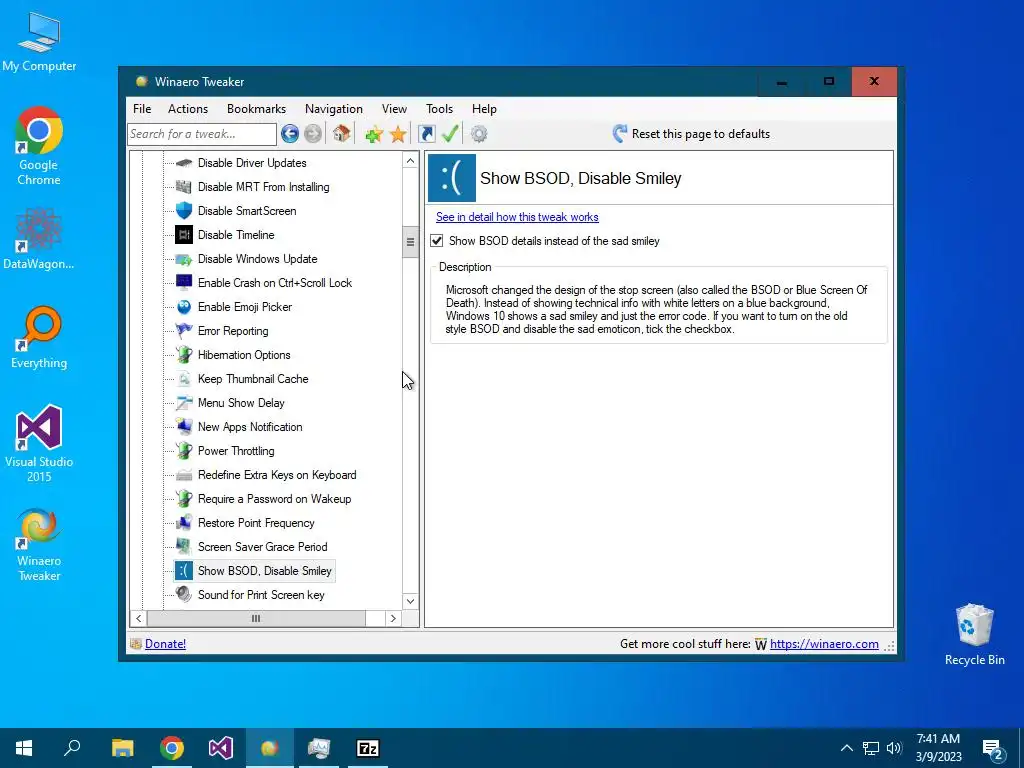
Task: Click the Search for a tweak field
Action: point(202,134)
